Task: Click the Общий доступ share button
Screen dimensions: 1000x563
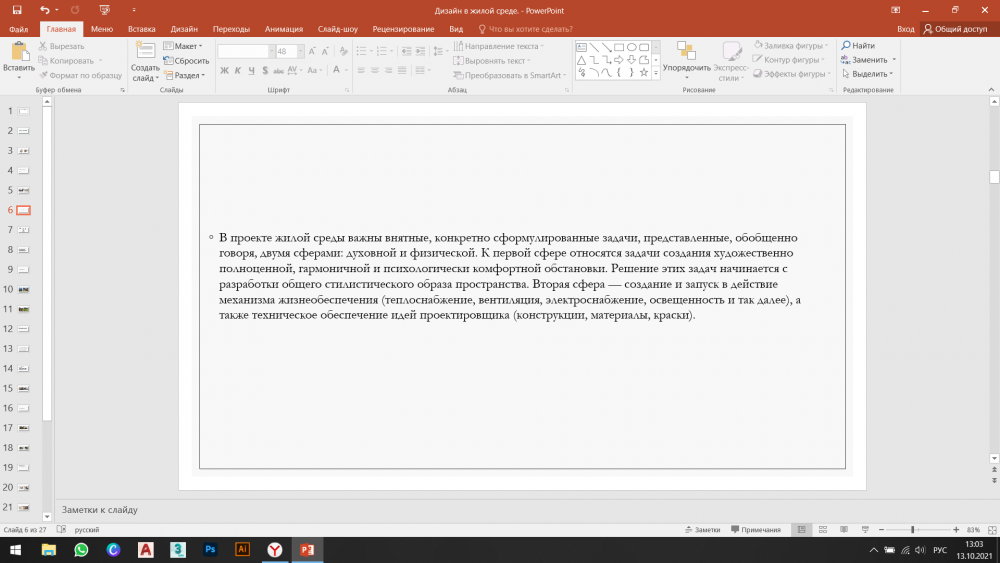Action: tap(955, 30)
